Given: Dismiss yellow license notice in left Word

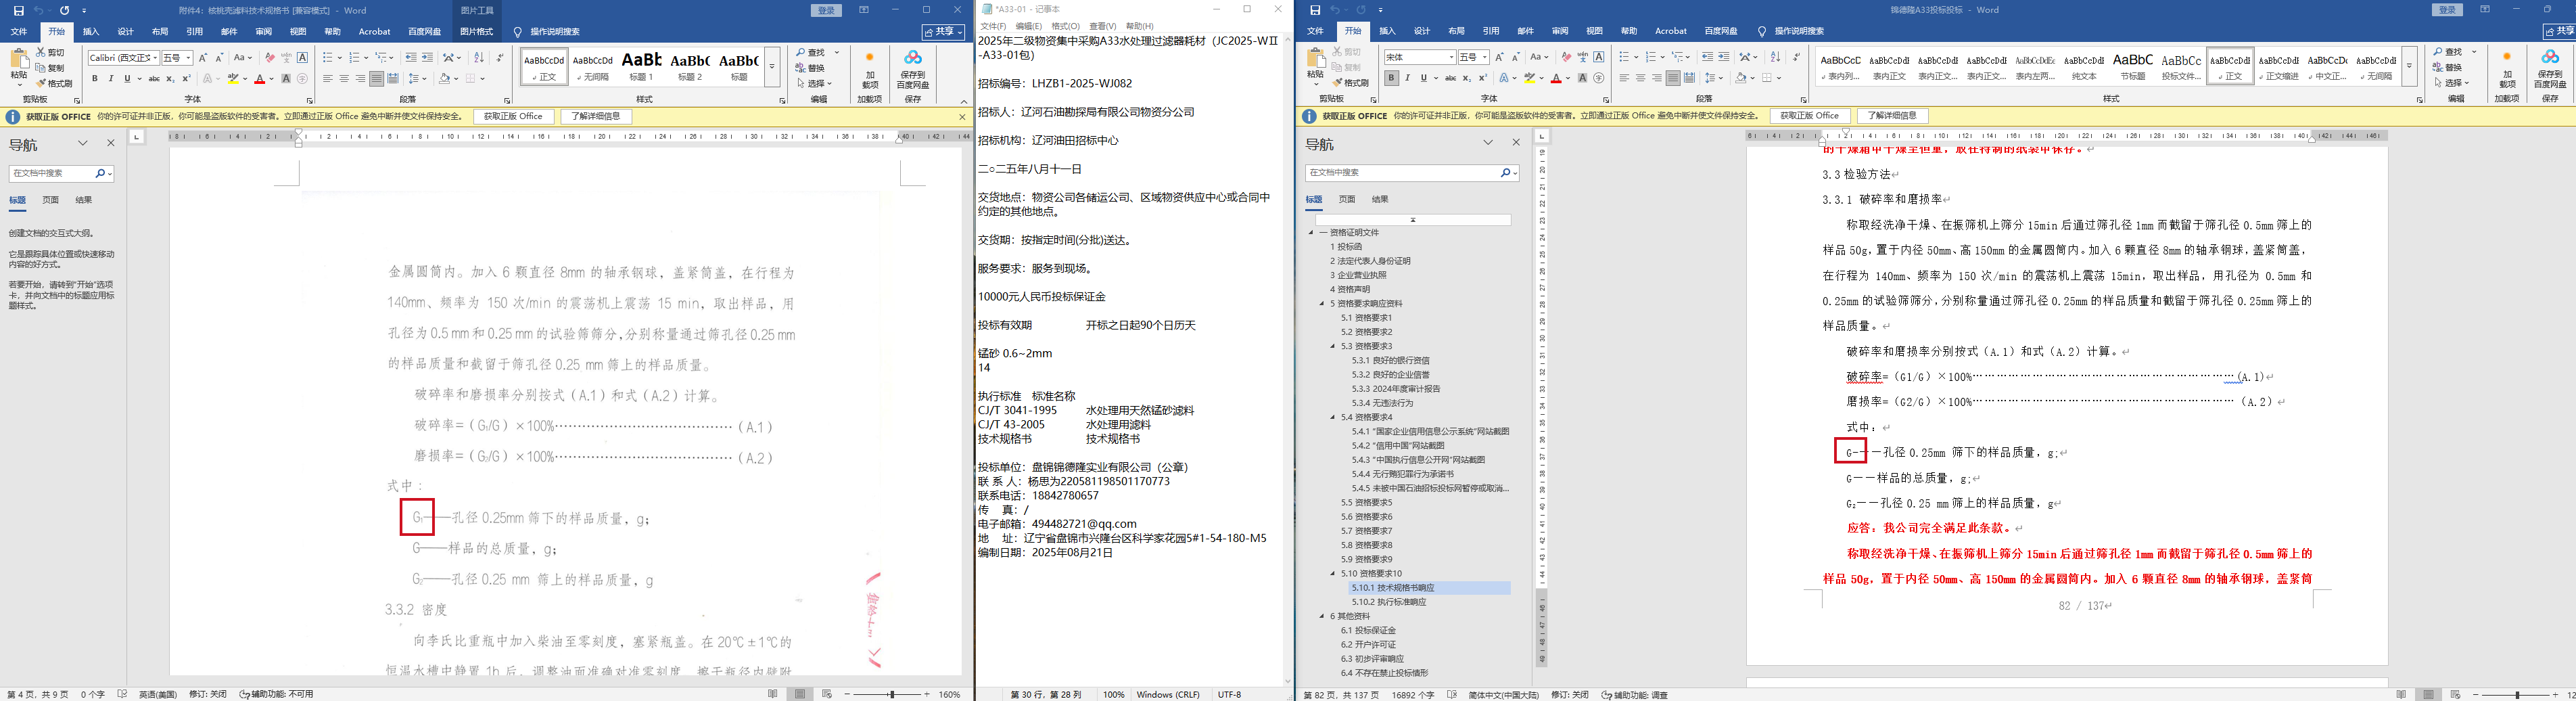Looking at the screenshot, I should 962,116.
